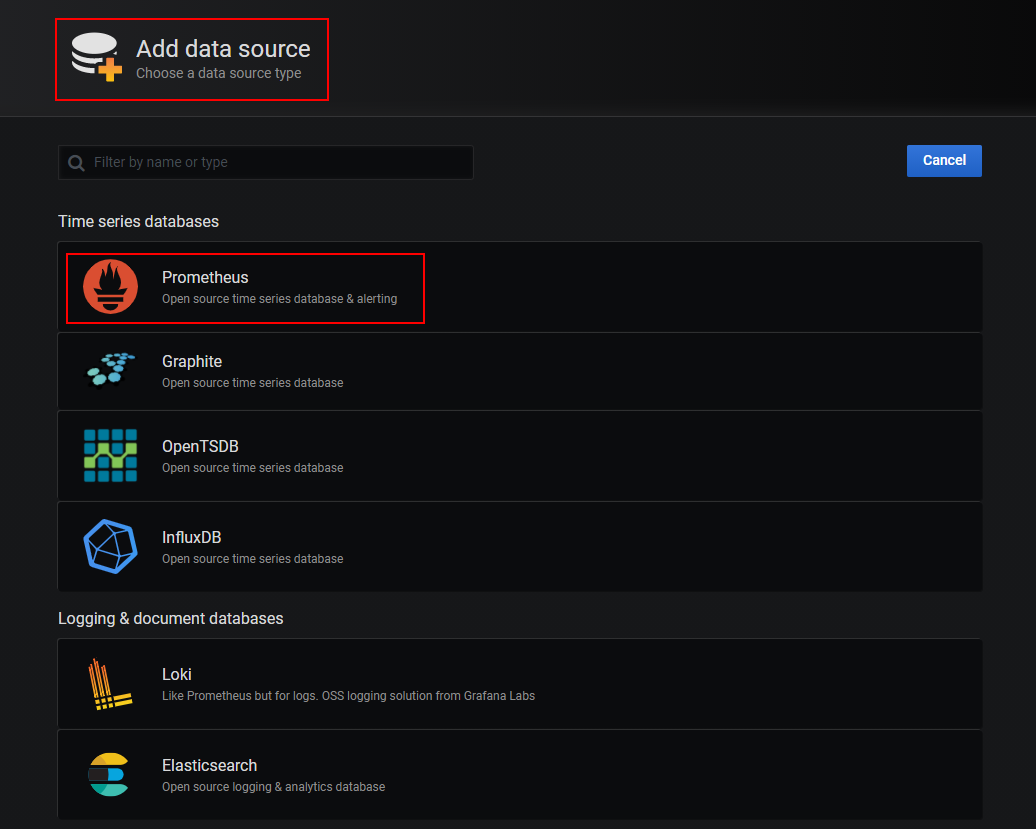Choose the OpenTSDB data source name
The height and width of the screenshot is (829, 1036).
[200, 447]
